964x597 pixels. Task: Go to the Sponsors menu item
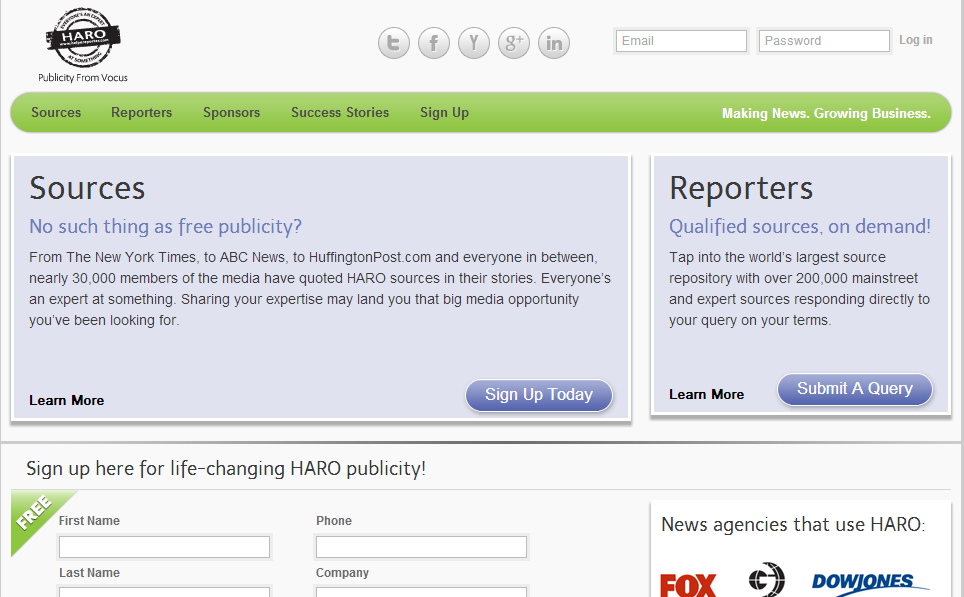coord(232,113)
